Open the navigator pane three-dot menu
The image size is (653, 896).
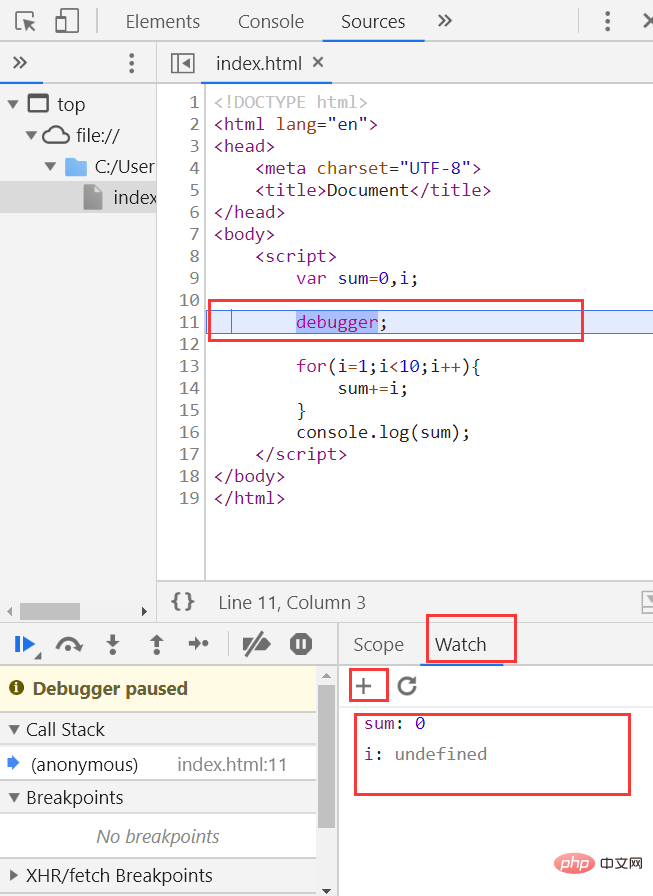click(132, 63)
